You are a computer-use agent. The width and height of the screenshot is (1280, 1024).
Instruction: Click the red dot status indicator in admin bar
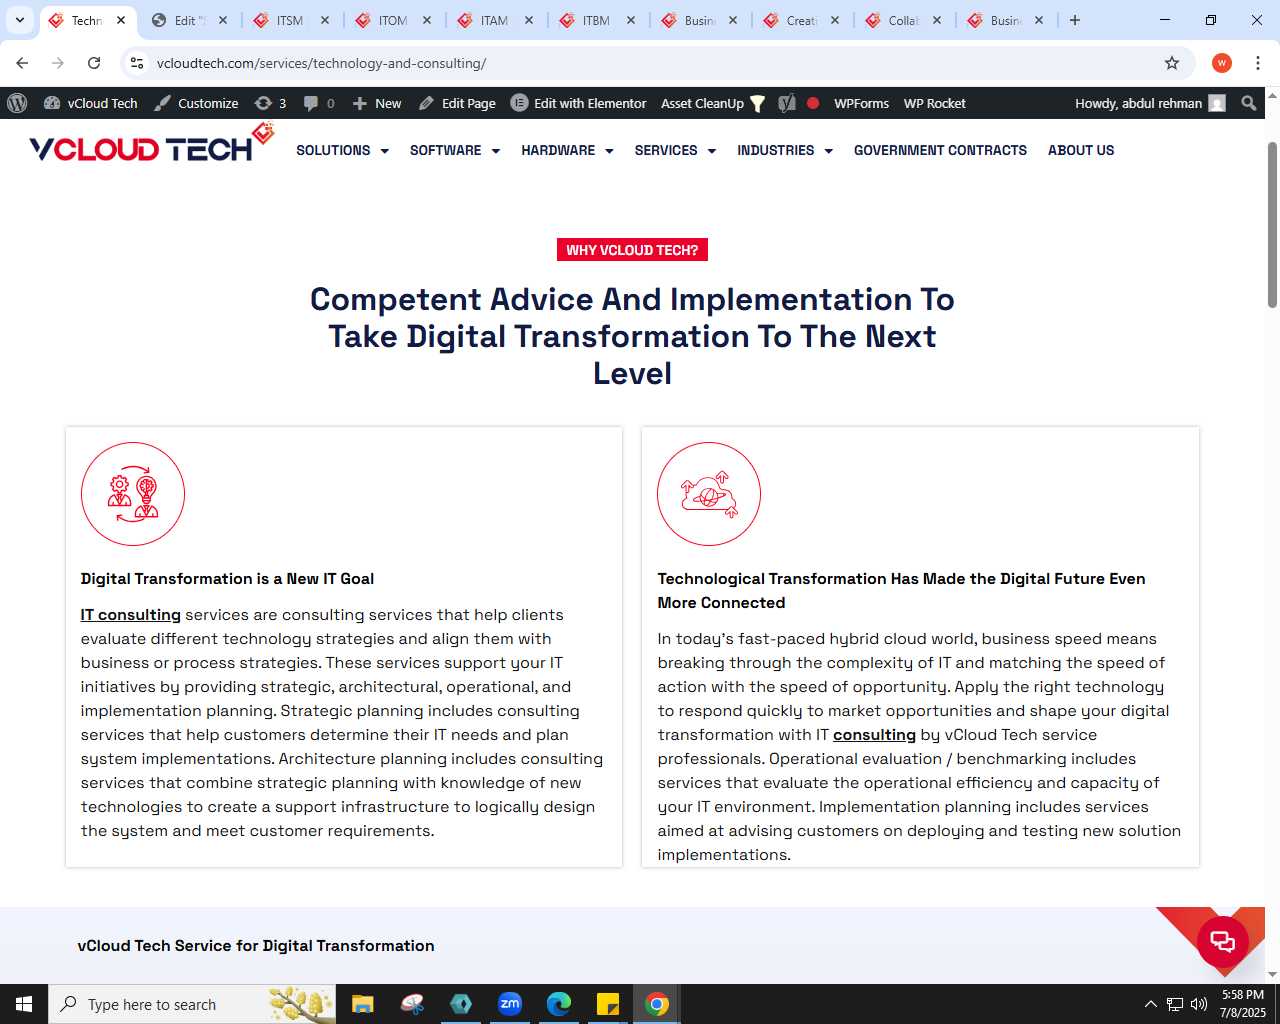point(813,103)
